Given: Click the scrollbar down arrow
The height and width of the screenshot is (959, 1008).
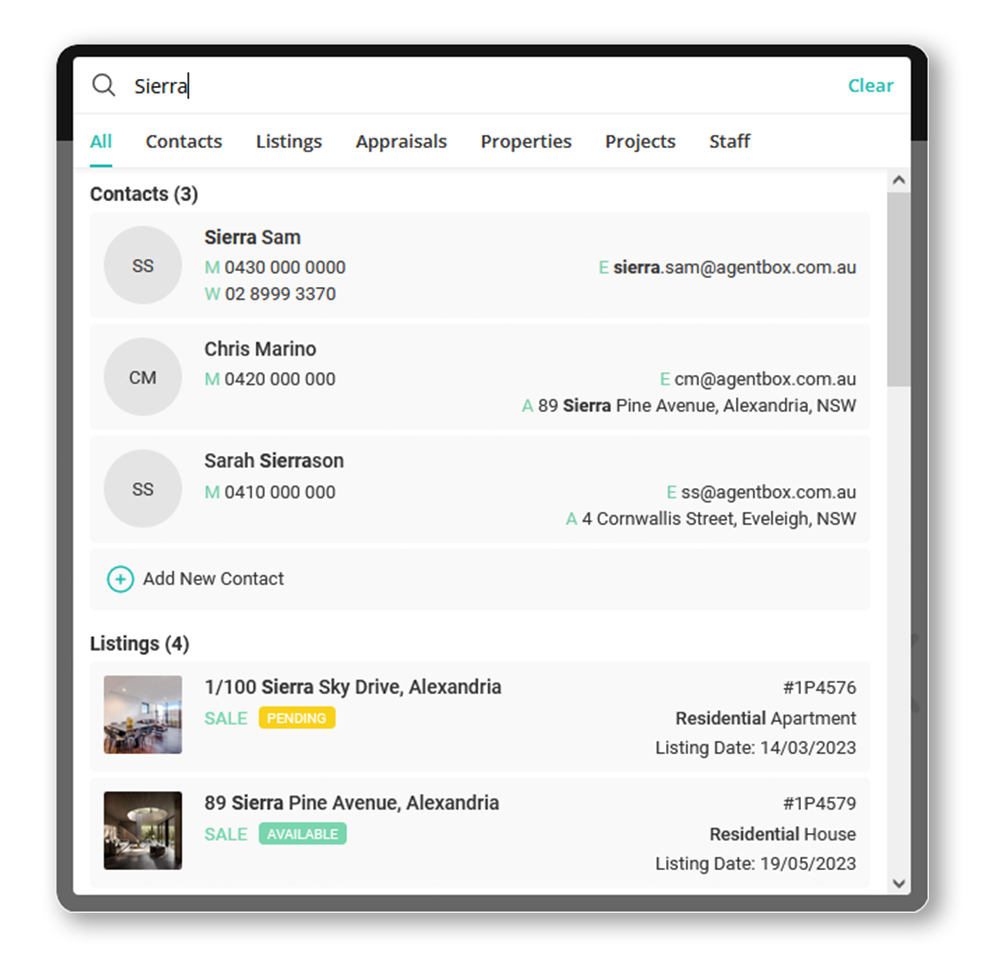Looking at the screenshot, I should pos(899,886).
